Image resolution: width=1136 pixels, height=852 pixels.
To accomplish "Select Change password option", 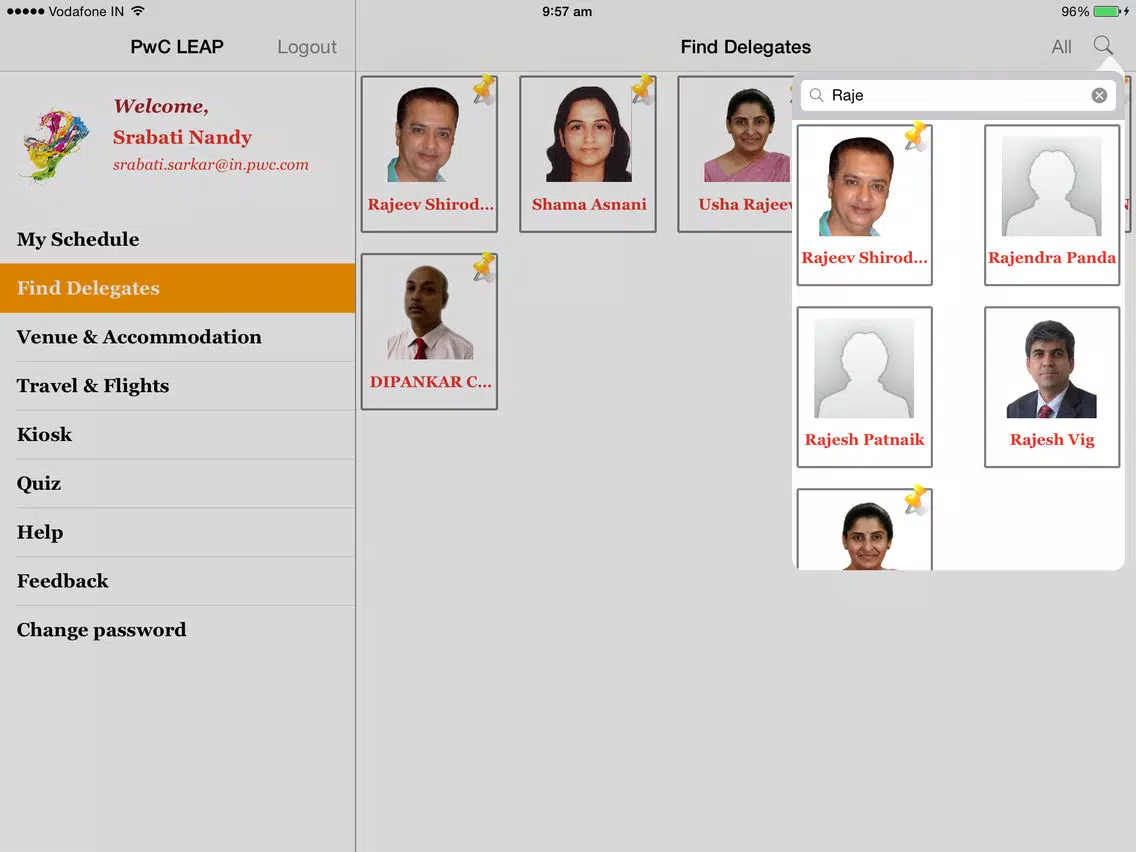I will click(x=178, y=630).
